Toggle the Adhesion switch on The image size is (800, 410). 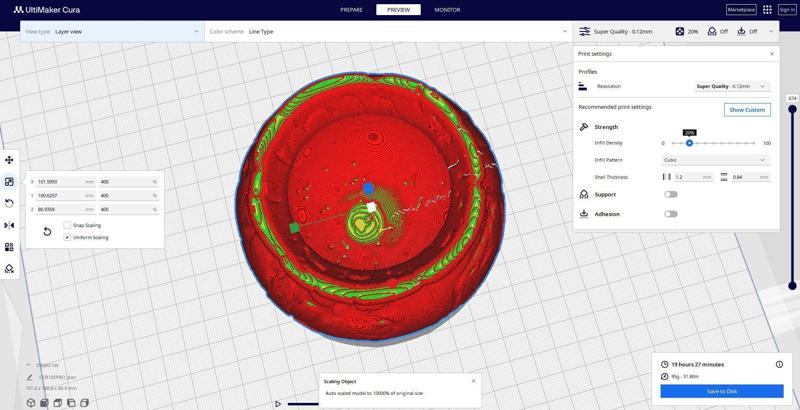671,214
